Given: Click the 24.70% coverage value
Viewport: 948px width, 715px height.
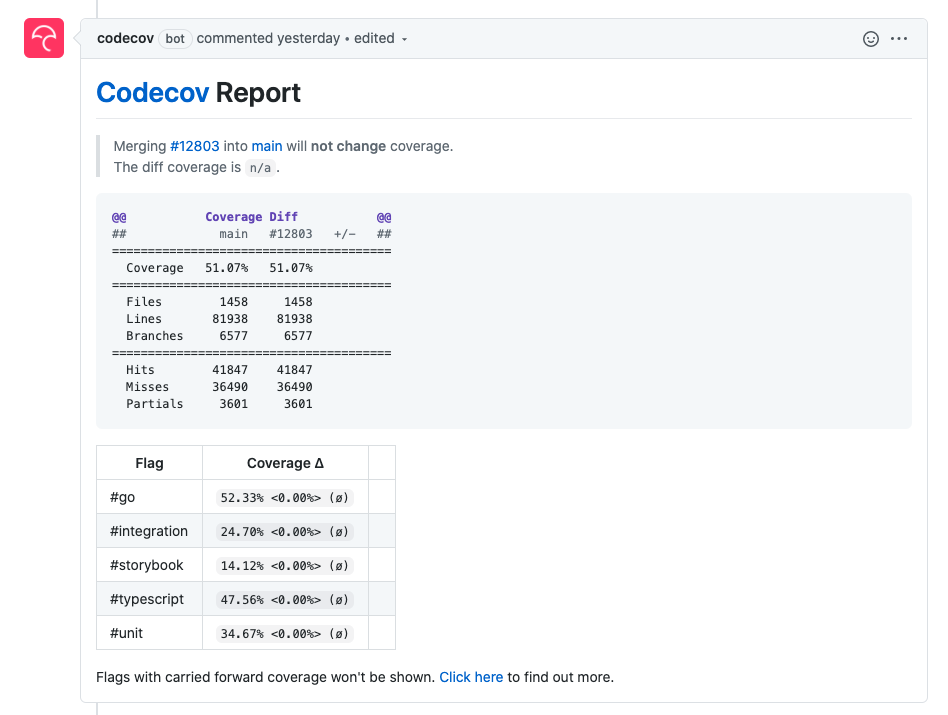Looking at the screenshot, I should [284, 531].
